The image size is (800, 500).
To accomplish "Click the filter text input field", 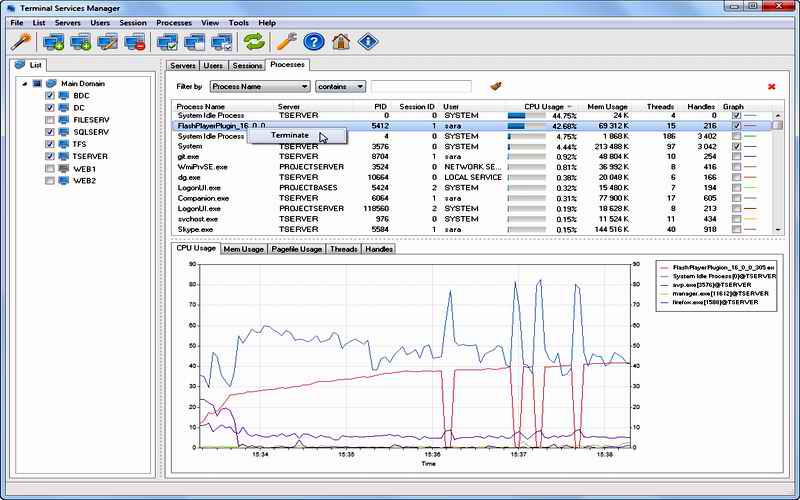I will [421, 87].
